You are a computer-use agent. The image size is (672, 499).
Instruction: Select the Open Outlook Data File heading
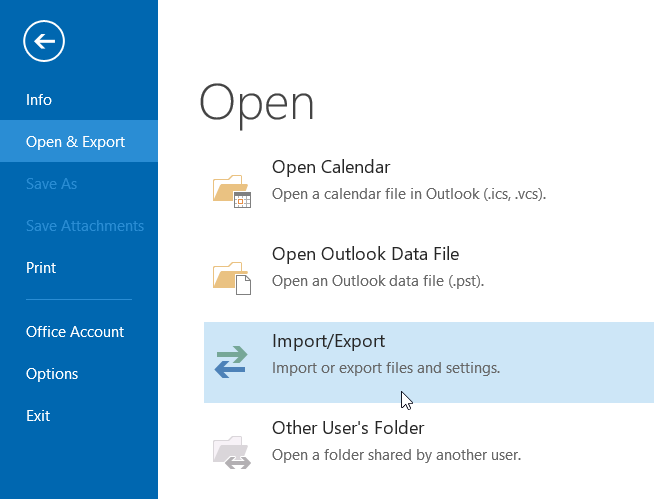pos(366,254)
